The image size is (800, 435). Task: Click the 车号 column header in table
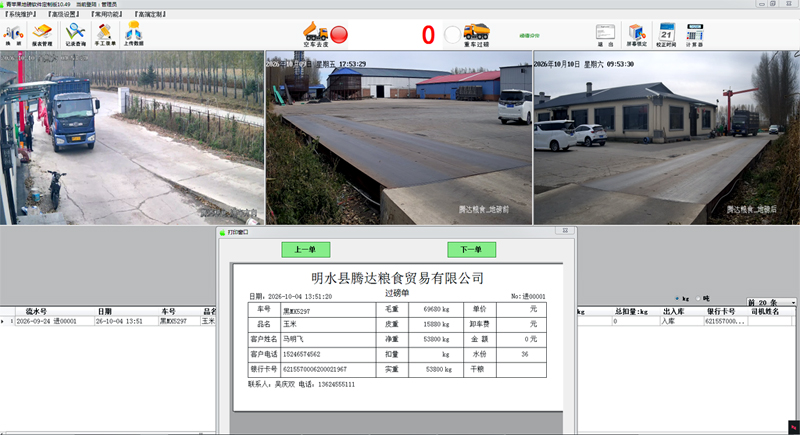click(x=168, y=311)
